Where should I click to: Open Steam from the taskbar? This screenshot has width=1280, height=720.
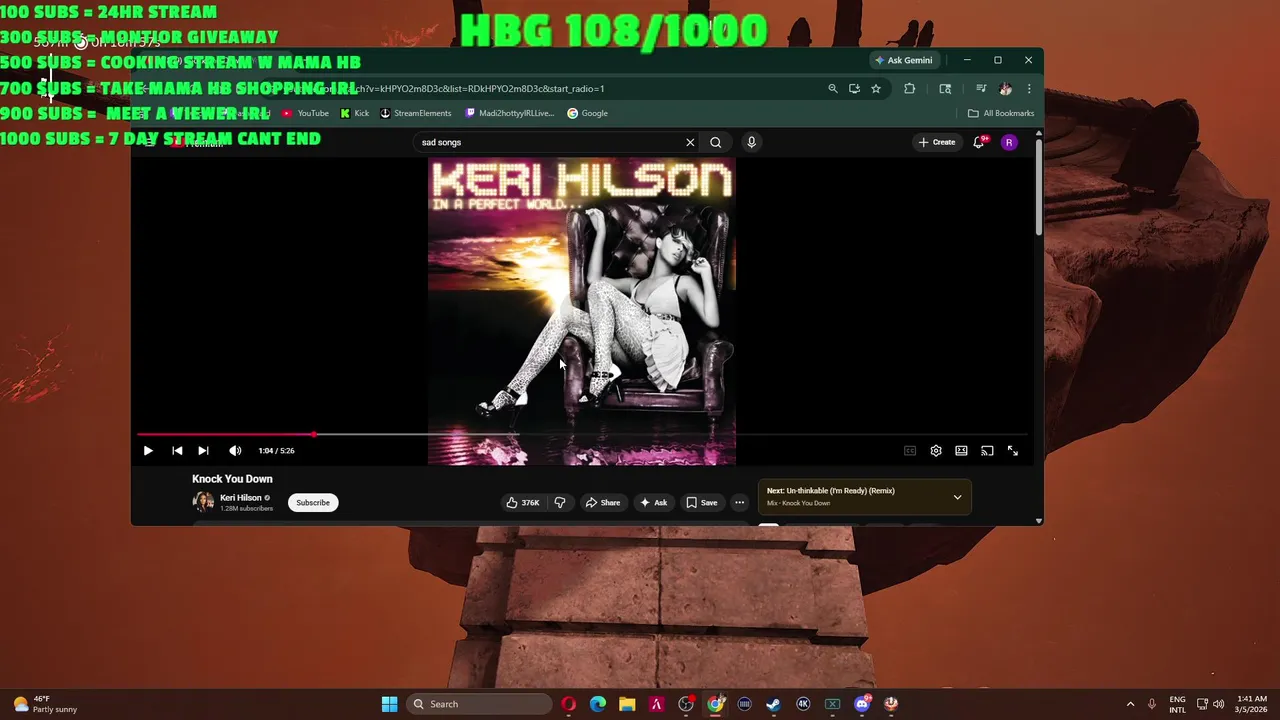tap(774, 704)
